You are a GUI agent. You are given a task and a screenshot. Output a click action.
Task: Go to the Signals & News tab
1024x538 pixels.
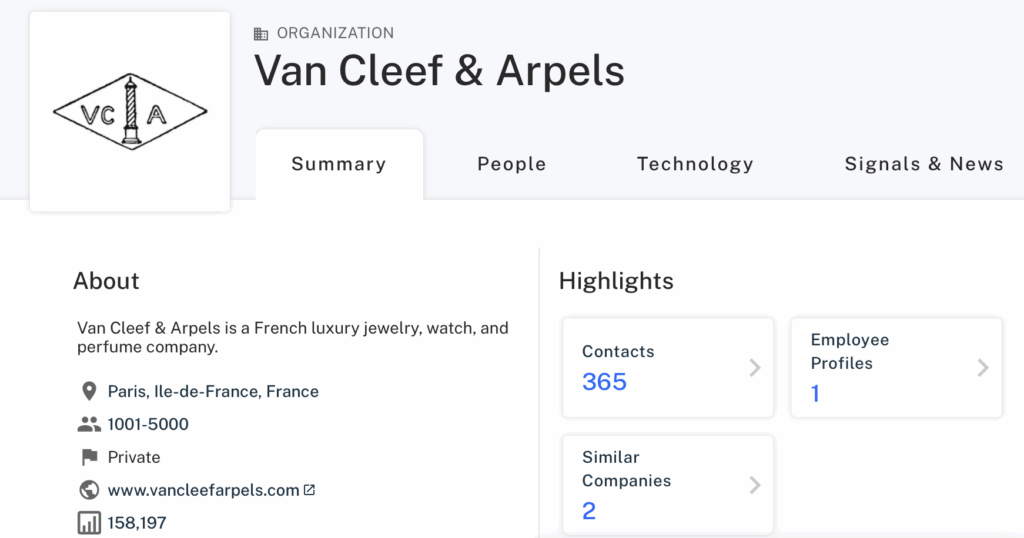[x=923, y=164]
